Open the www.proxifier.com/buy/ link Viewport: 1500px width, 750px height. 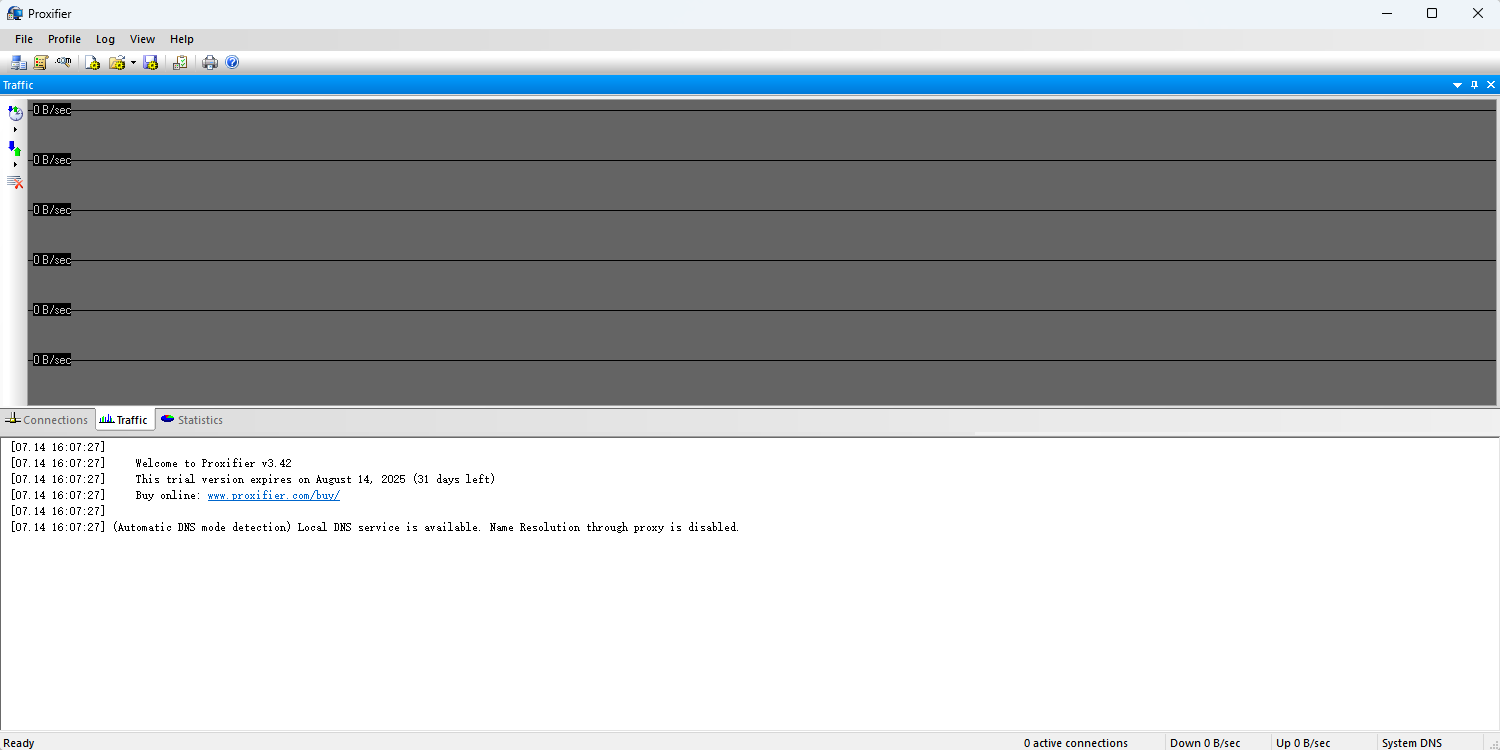(273, 496)
